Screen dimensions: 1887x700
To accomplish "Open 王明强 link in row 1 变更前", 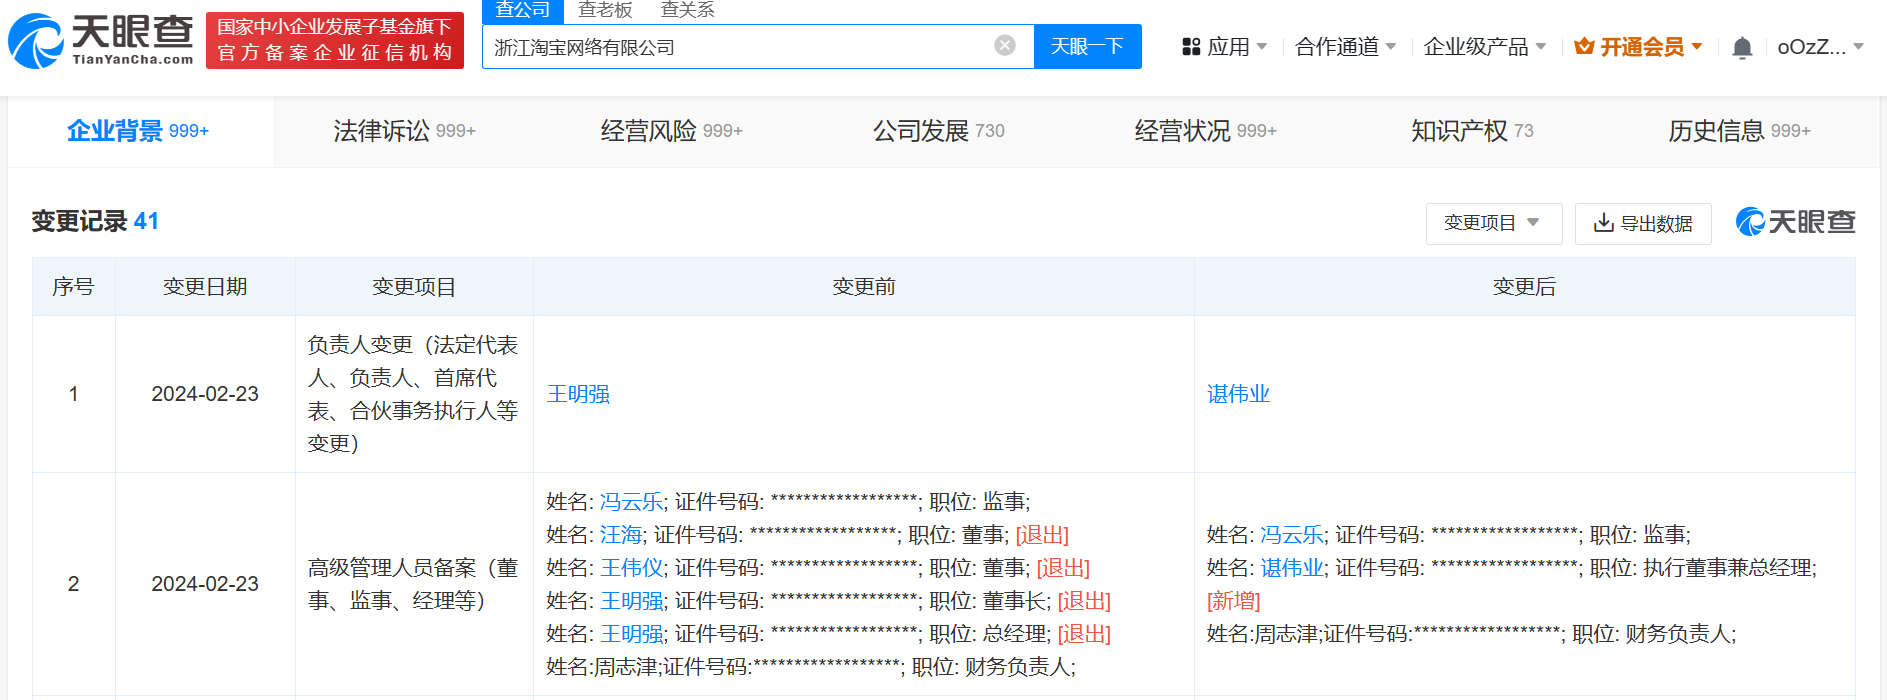I will tap(578, 394).
